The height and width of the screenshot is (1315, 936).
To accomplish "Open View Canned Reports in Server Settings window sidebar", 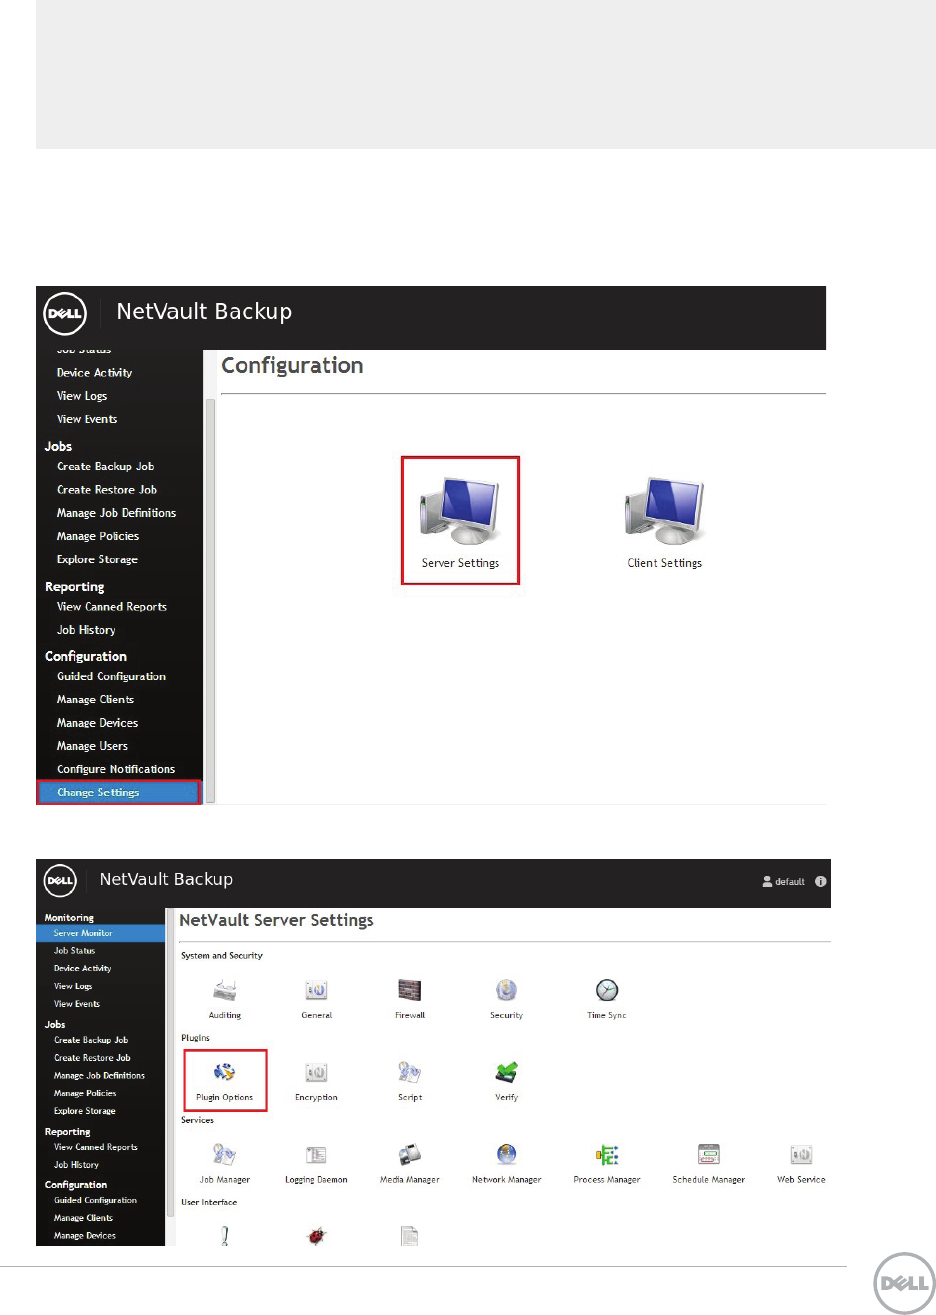I will 96,1147.
